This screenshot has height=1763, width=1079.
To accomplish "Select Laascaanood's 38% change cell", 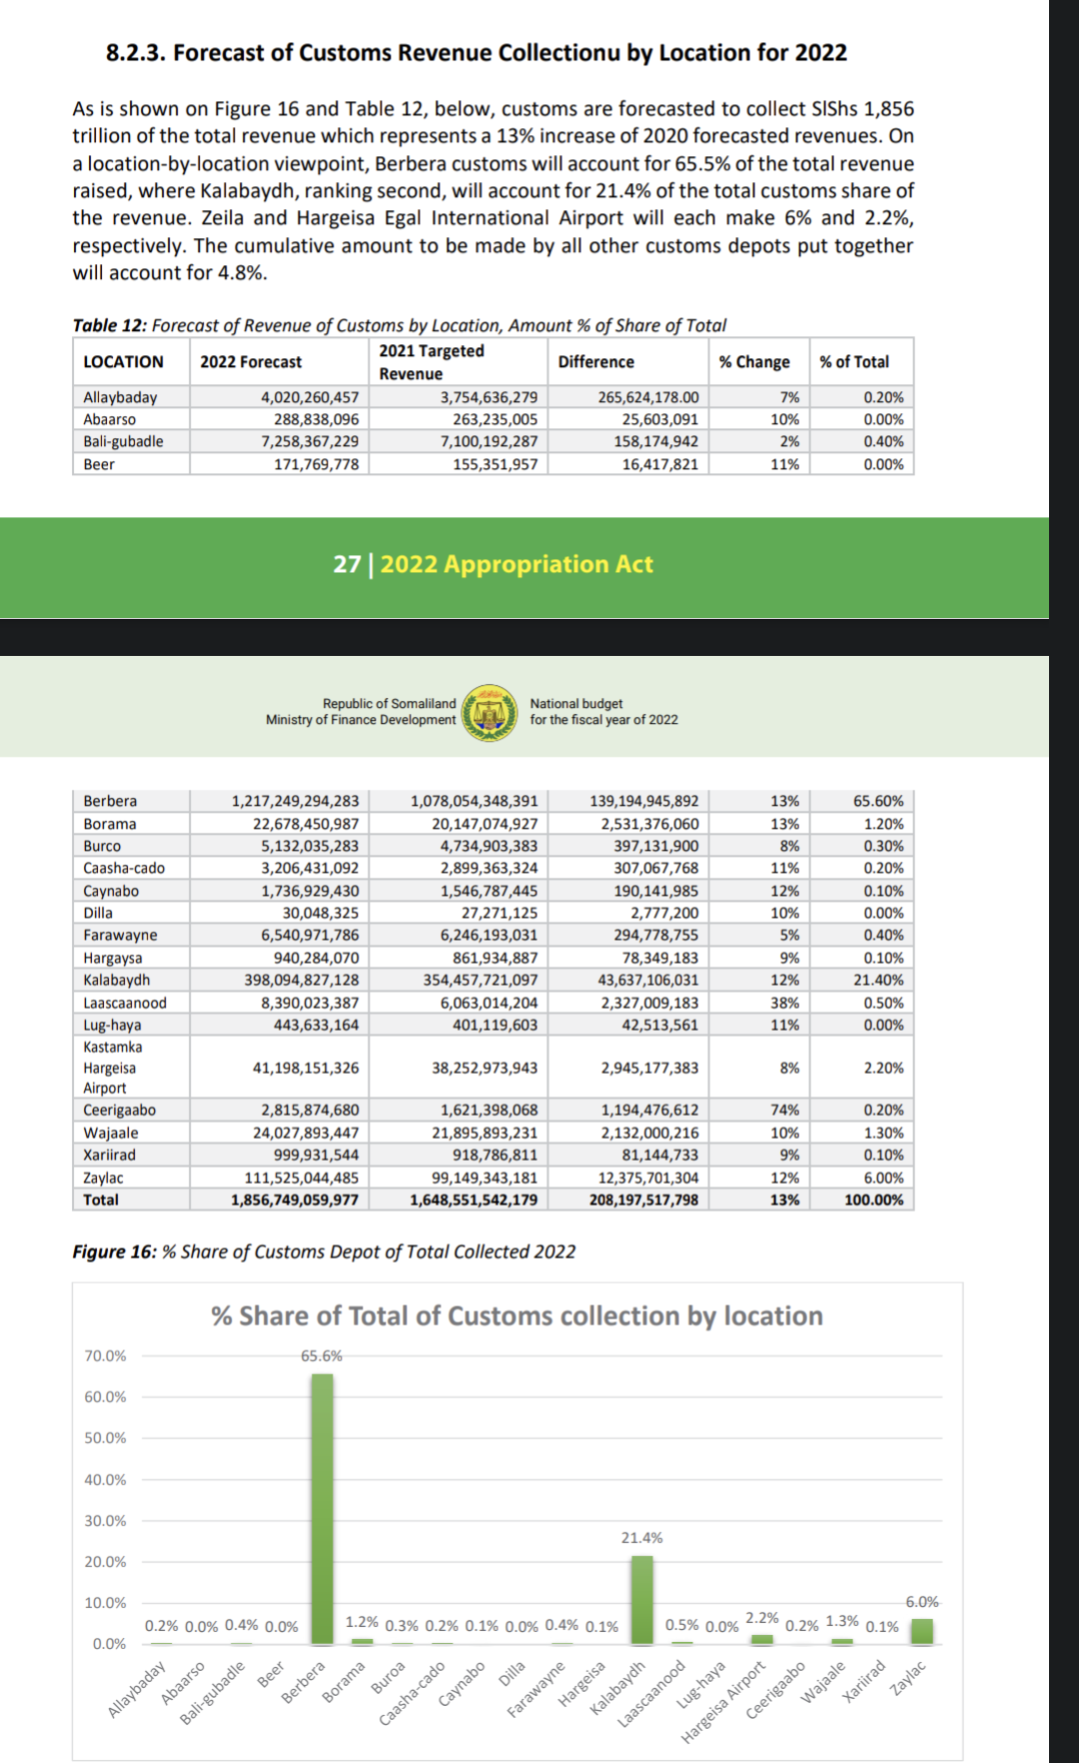I will pos(785,1003).
